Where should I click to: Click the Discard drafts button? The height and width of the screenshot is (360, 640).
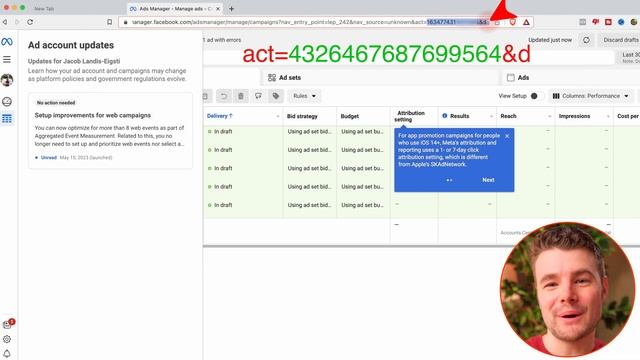pyautogui.click(x=620, y=40)
